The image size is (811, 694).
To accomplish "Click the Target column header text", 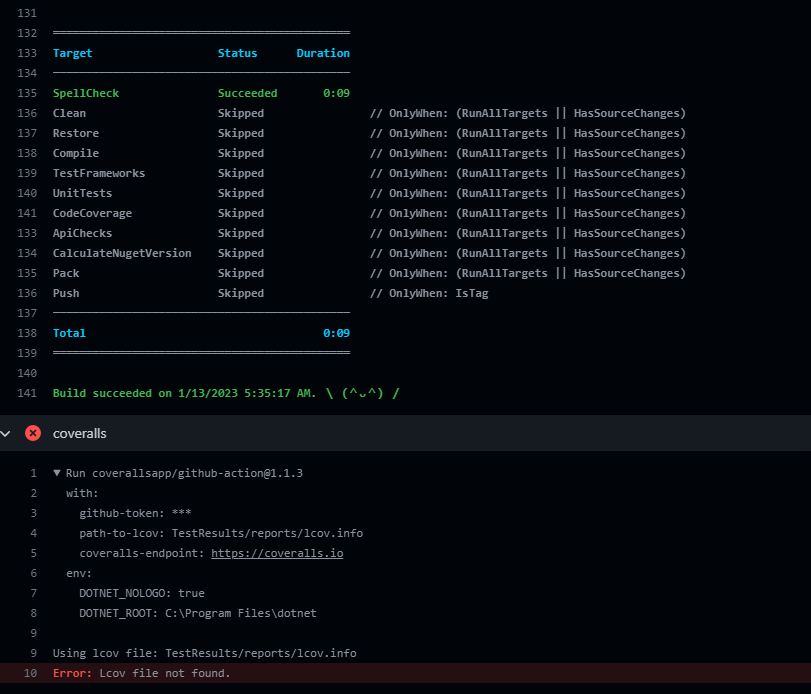I will [x=72, y=53].
